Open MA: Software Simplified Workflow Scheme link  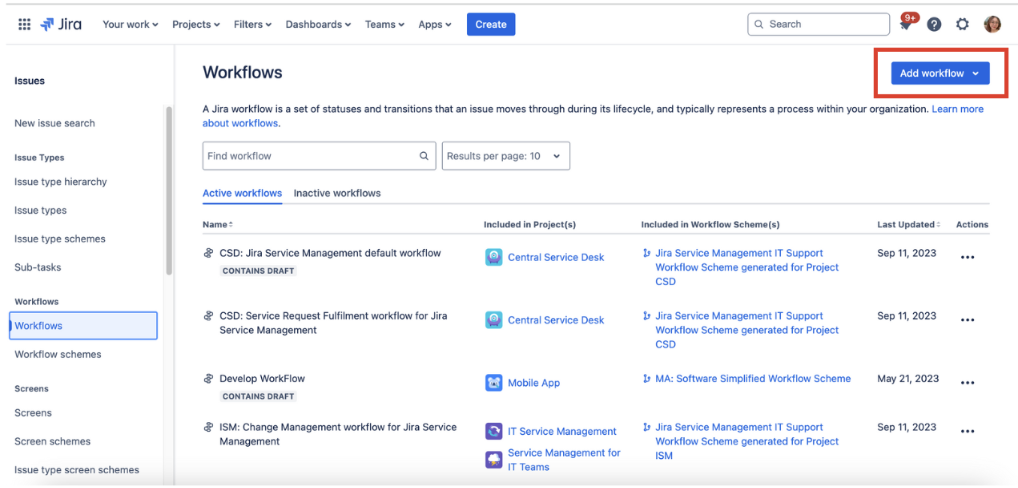753,378
